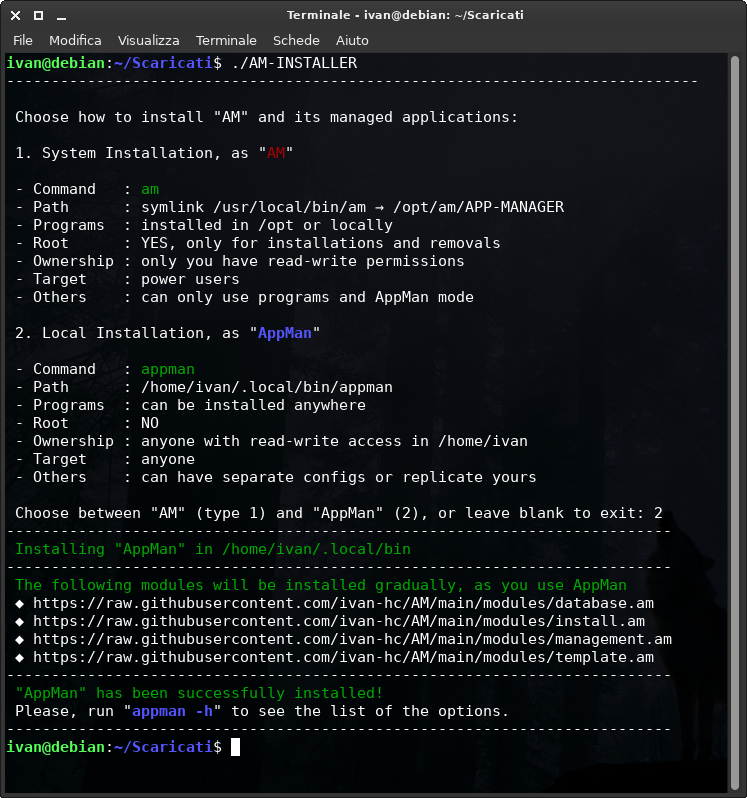The height and width of the screenshot is (798, 747).
Task: Click the 'NO' root value
Action: coord(150,423)
